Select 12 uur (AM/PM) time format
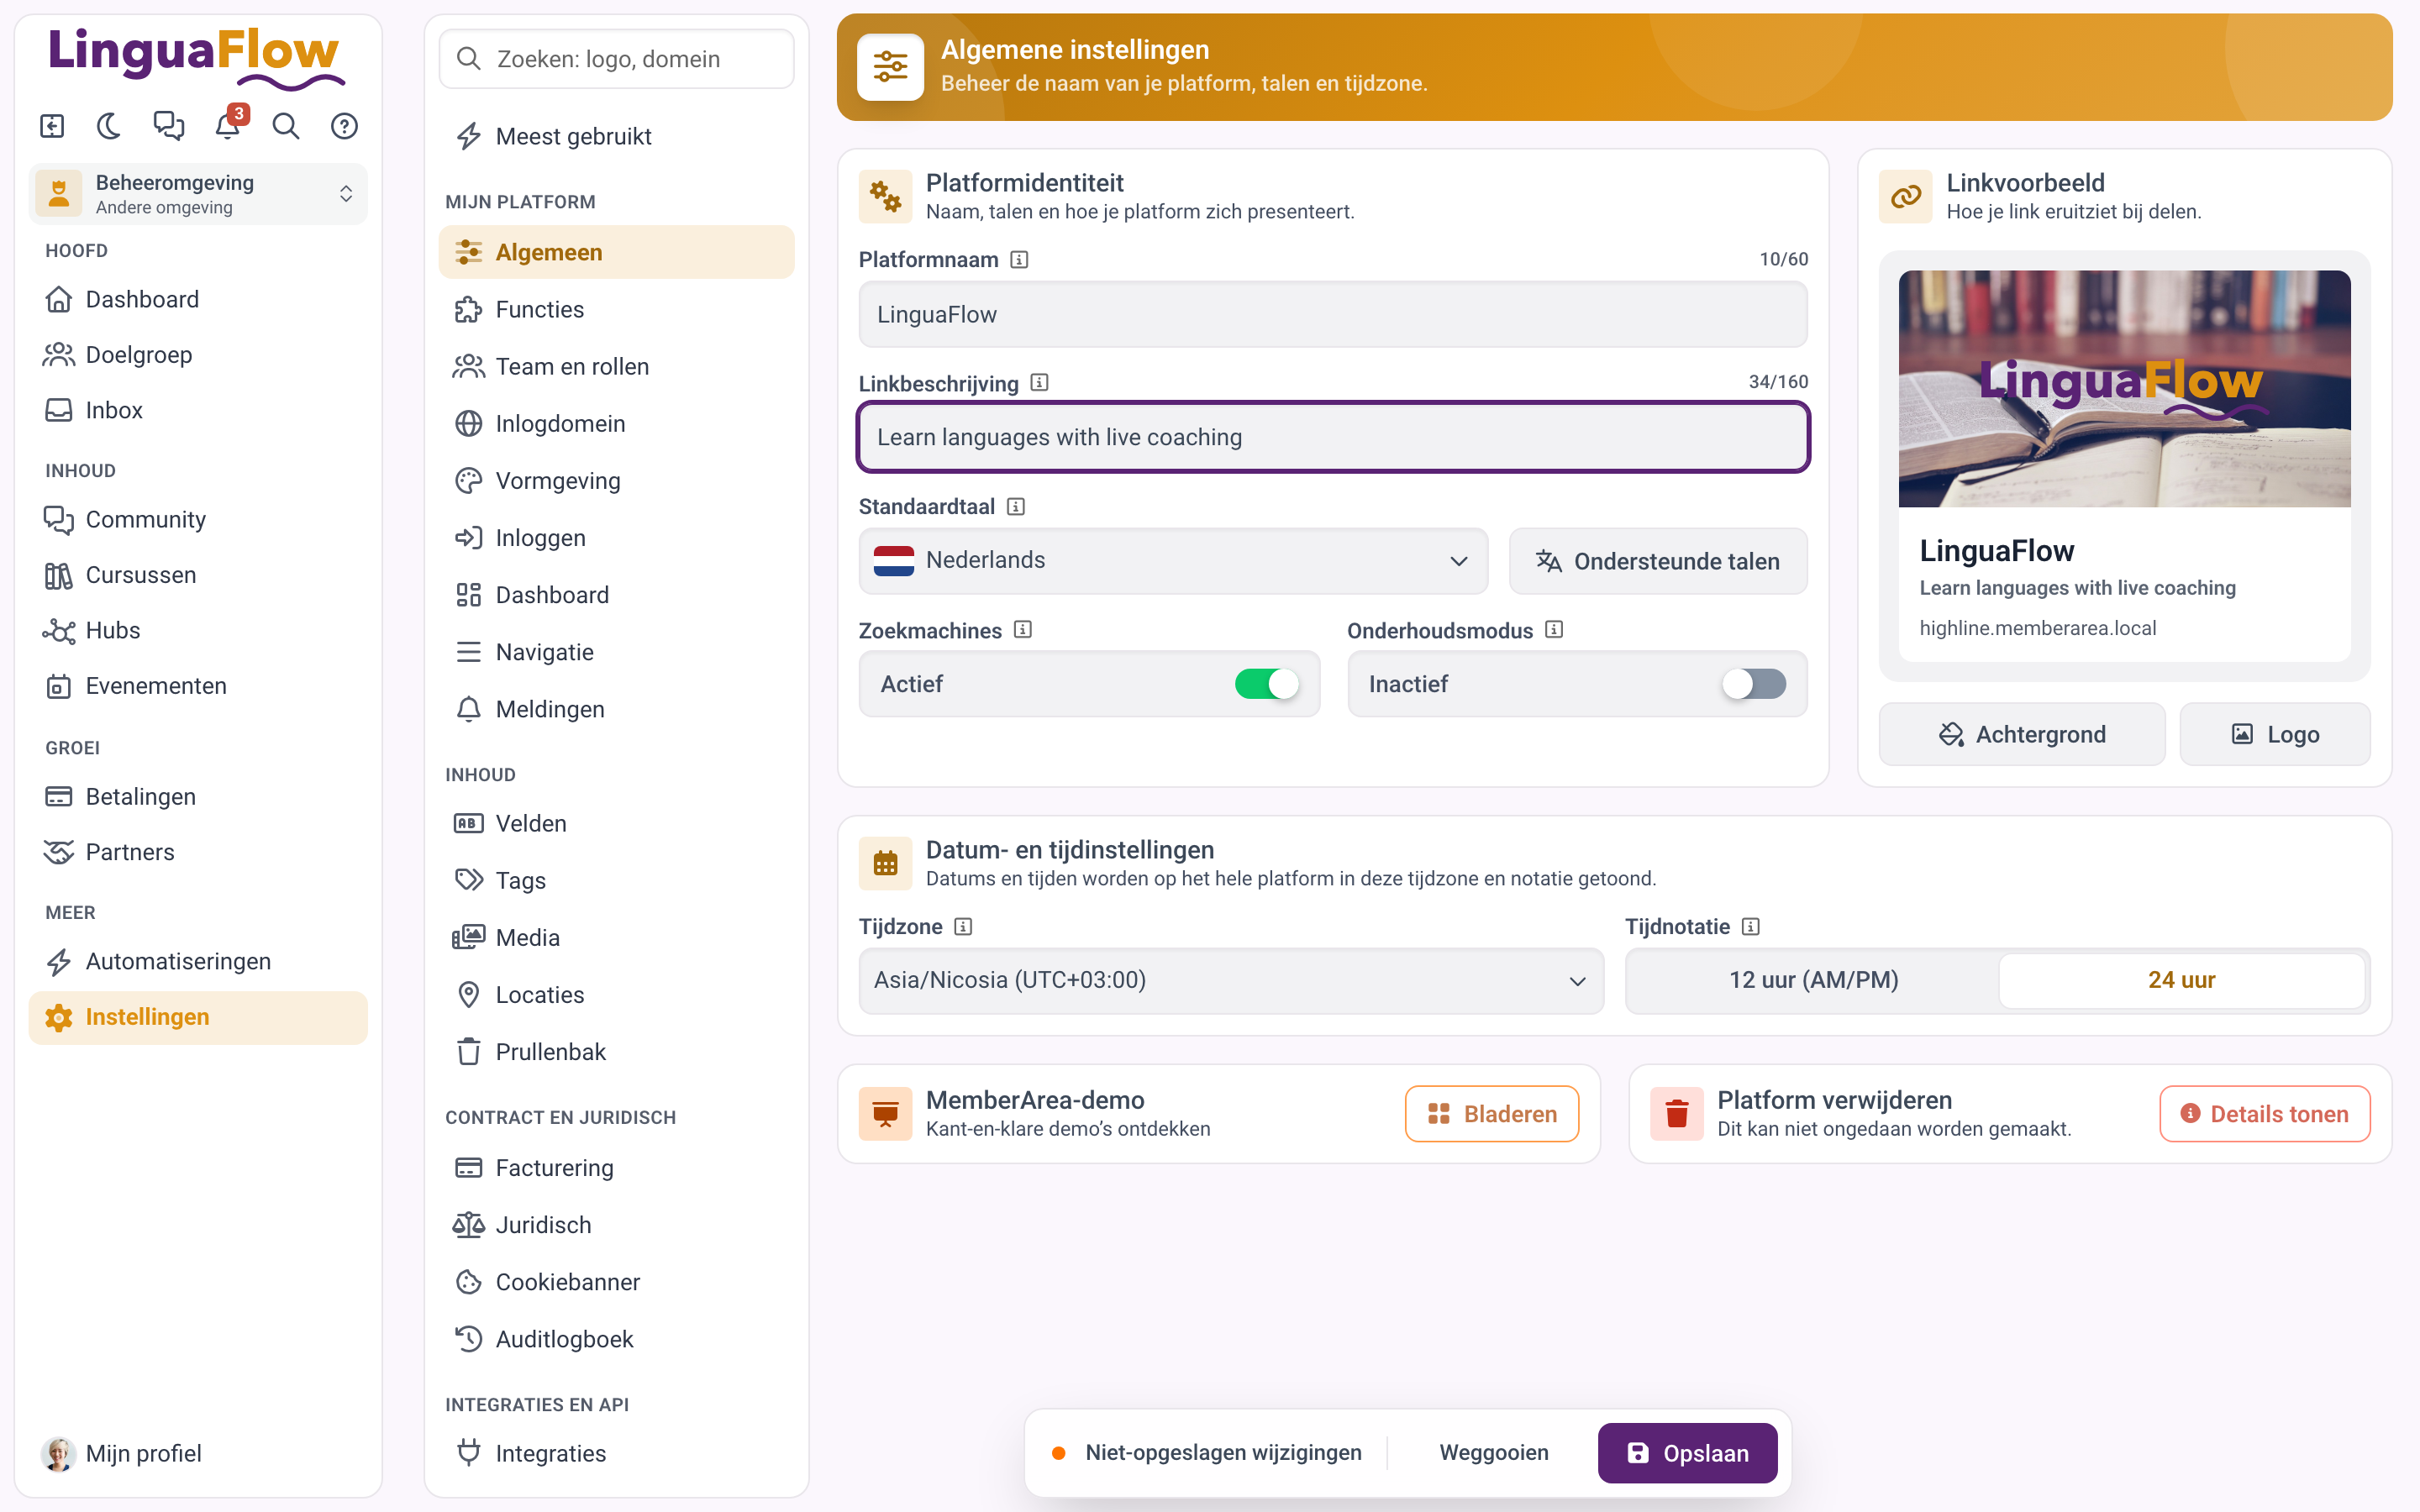 pos(1813,980)
